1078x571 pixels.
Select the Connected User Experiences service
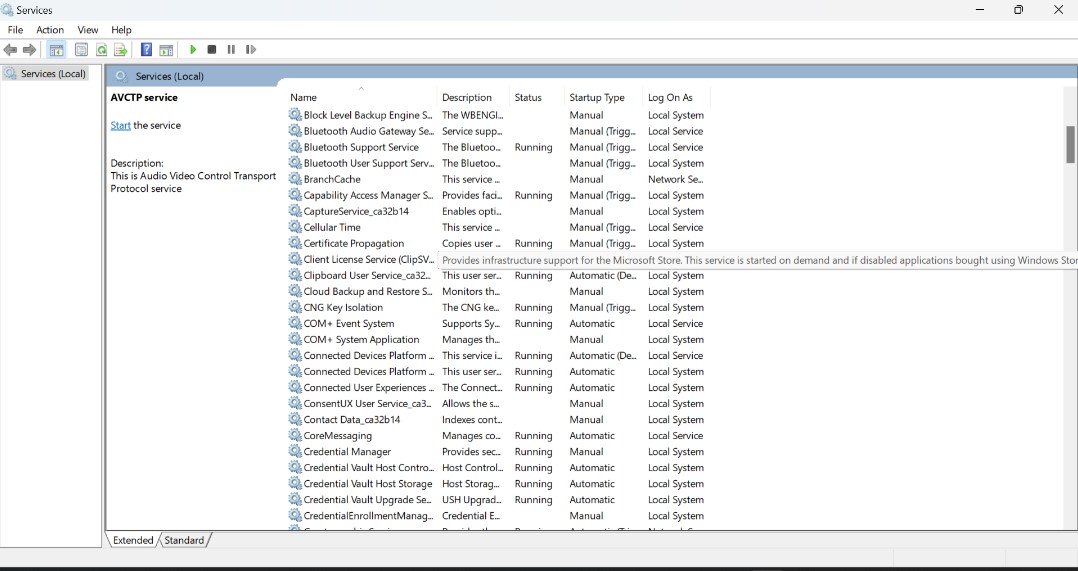[x=498, y=388]
